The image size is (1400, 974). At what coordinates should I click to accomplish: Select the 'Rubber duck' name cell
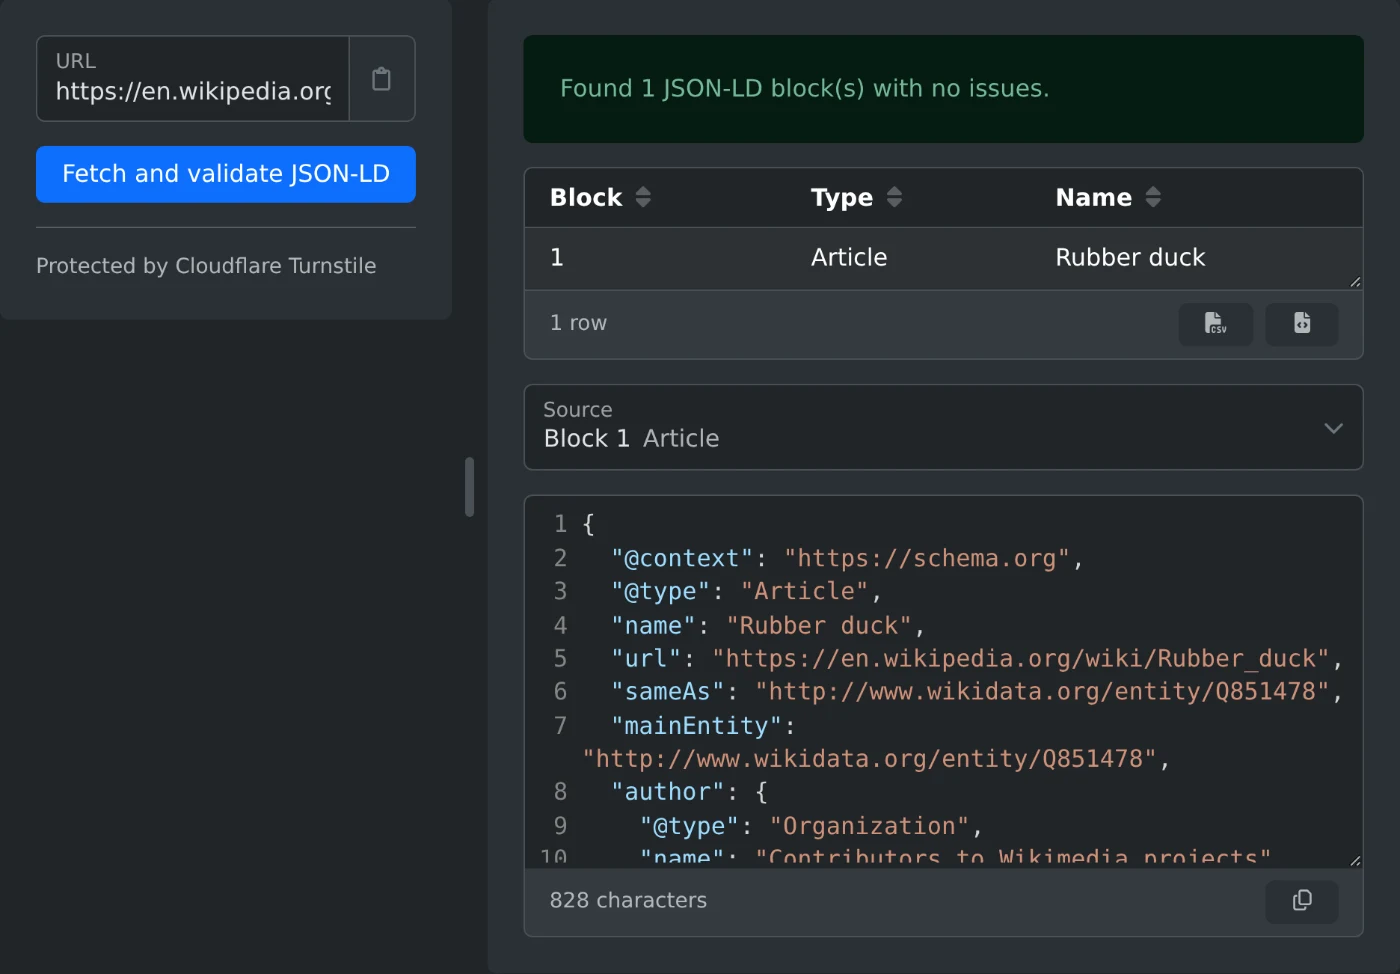[x=1130, y=258]
